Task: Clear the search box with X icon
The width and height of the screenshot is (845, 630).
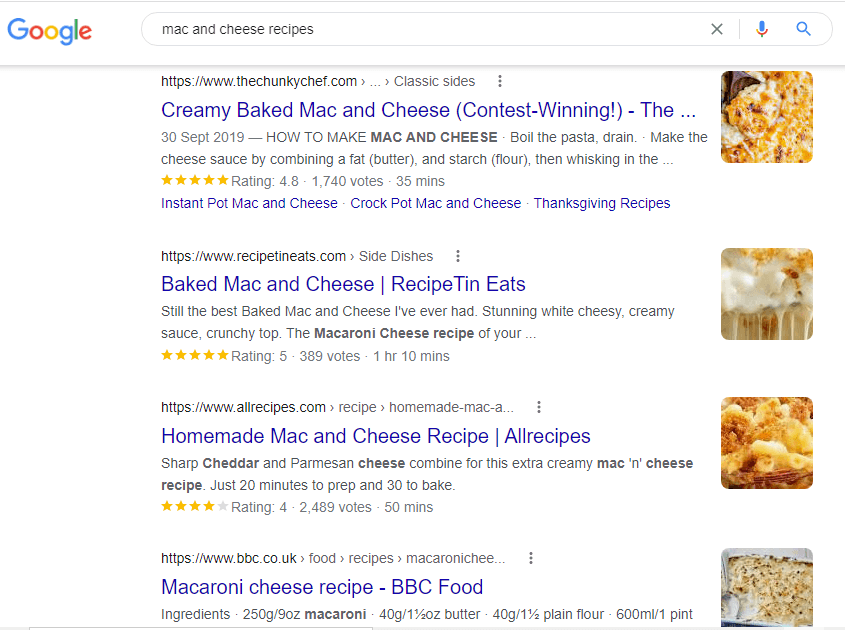Action: click(717, 29)
